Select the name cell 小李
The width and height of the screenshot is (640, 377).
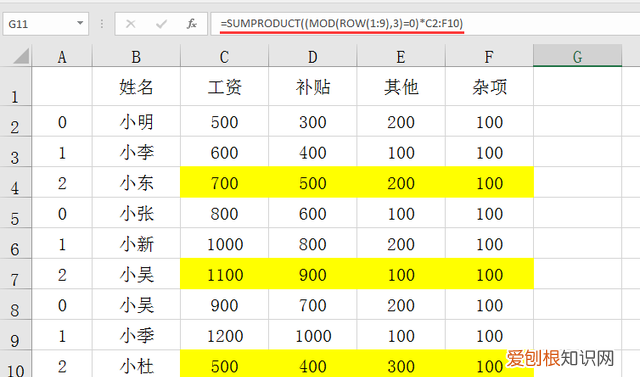(136, 152)
